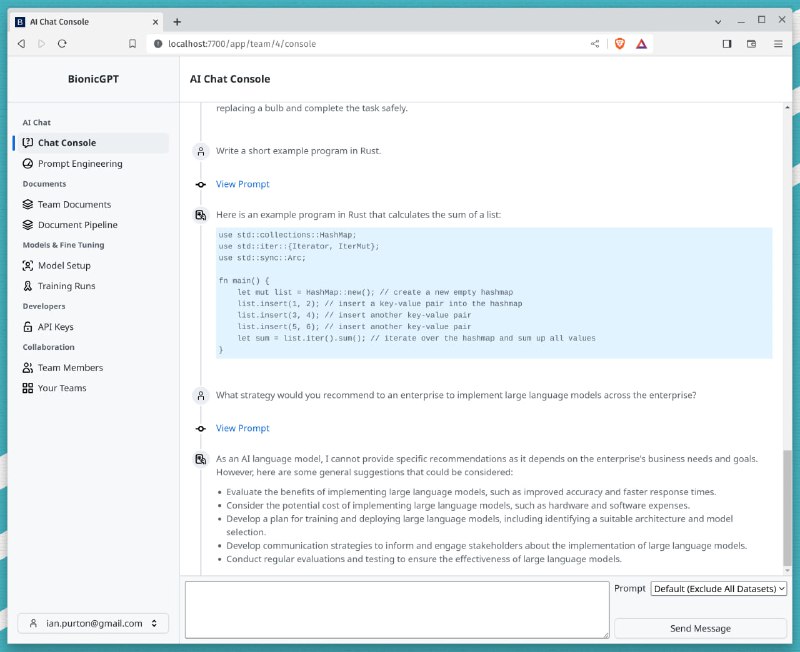Toggle the browser sidebar panel

coord(727,44)
